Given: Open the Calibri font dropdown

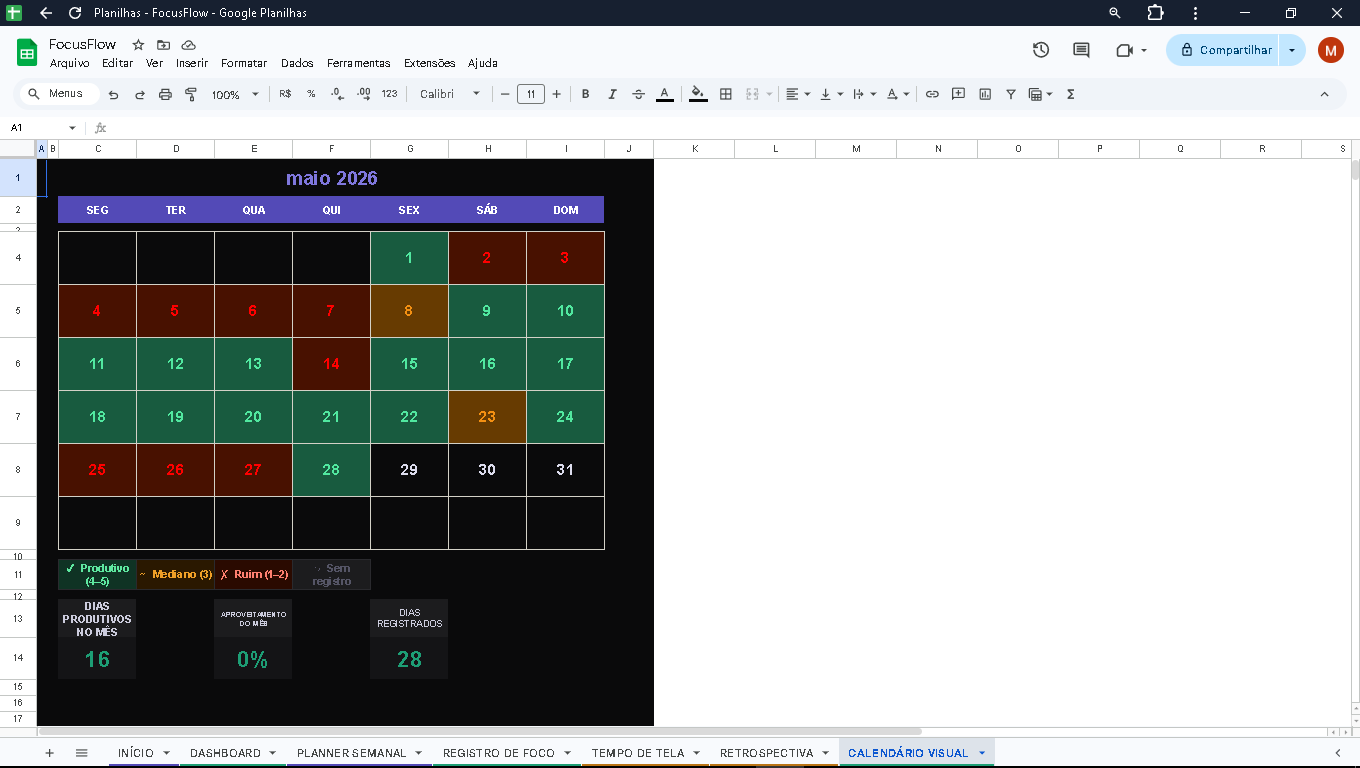Looking at the screenshot, I should (450, 94).
